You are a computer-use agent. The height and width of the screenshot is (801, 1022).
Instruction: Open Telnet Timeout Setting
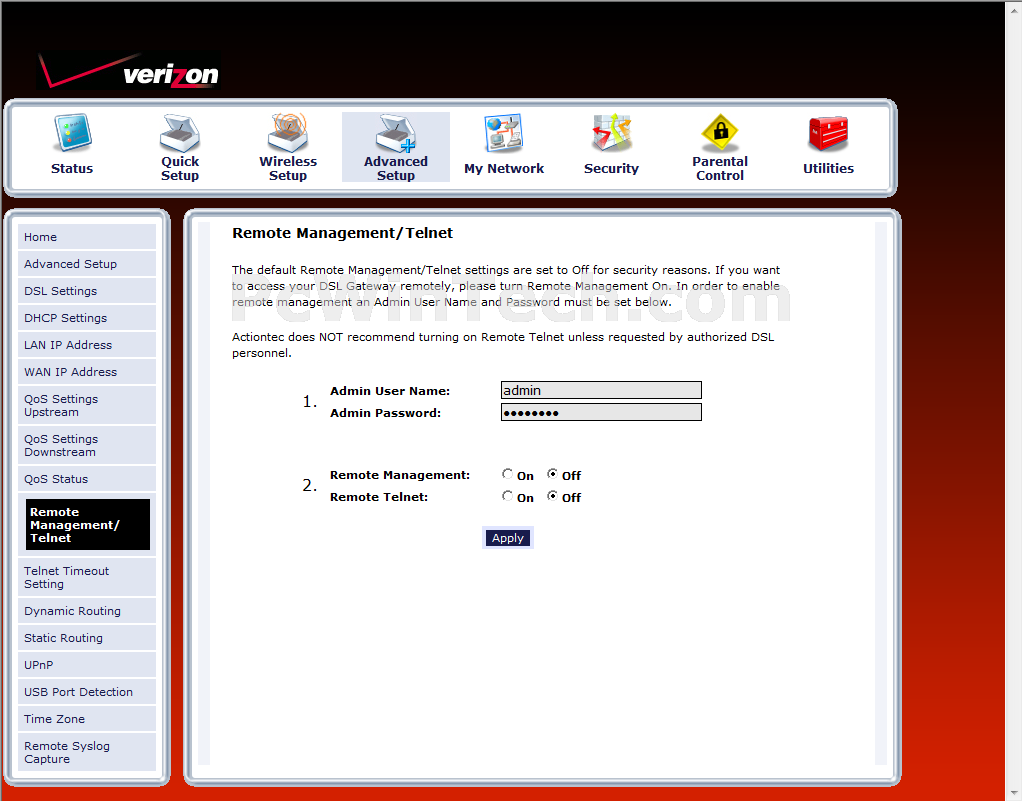87,577
